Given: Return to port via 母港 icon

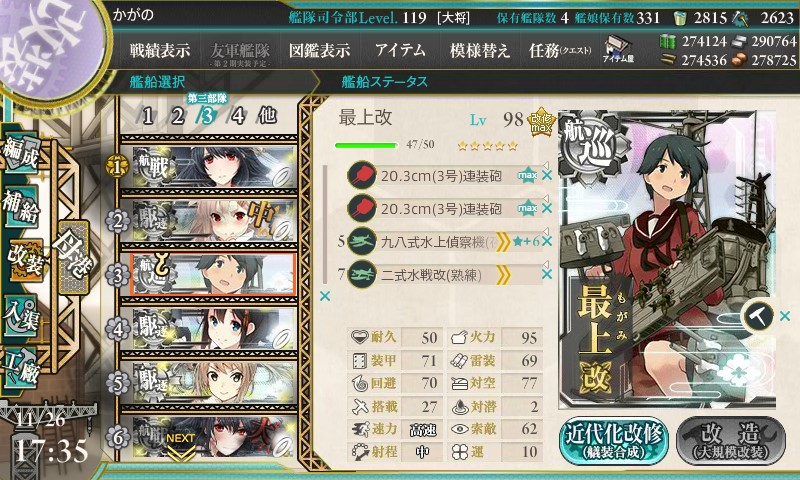Looking at the screenshot, I should (x=73, y=258).
